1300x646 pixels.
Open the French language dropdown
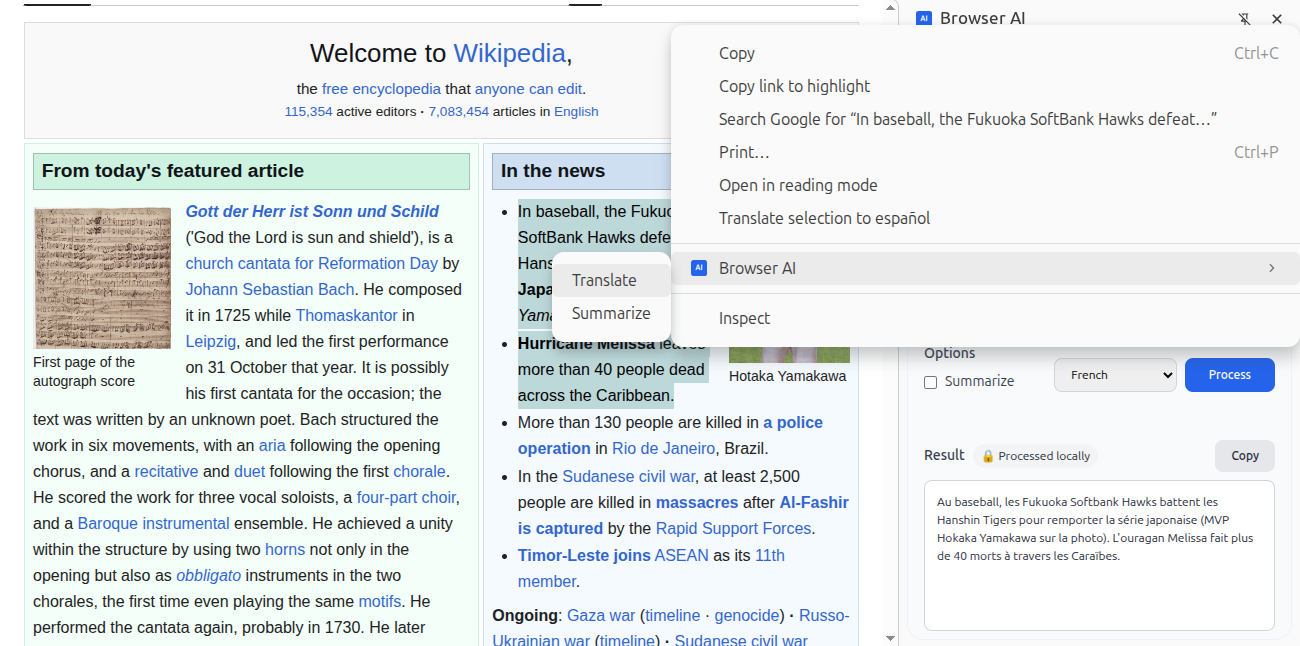[1115, 375]
